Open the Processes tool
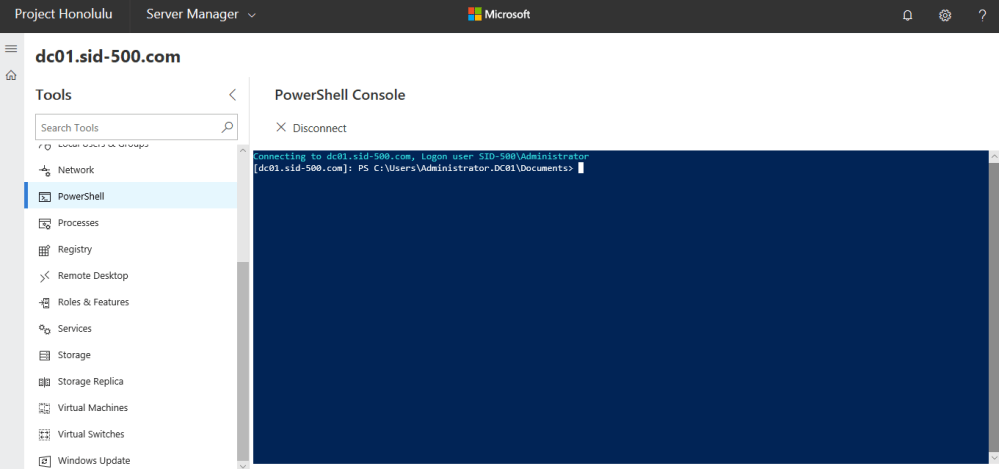 click(x=78, y=223)
